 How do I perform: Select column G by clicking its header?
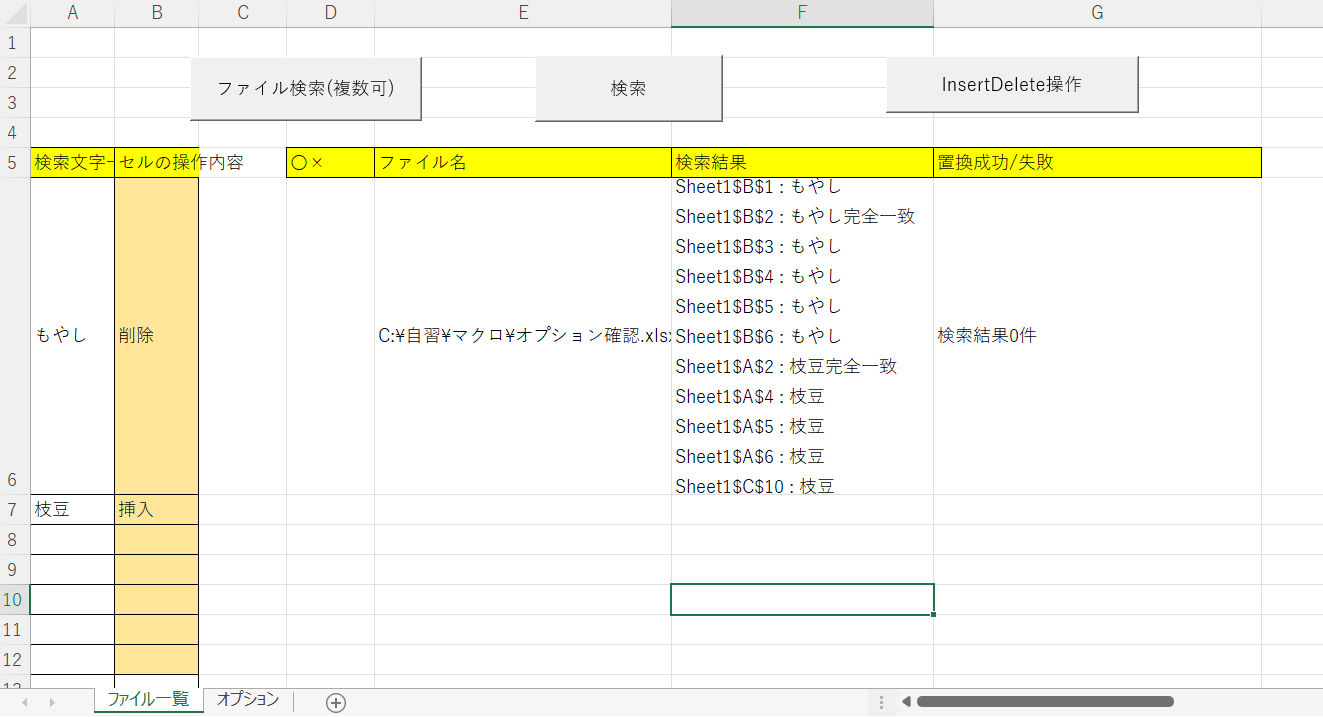point(1096,13)
